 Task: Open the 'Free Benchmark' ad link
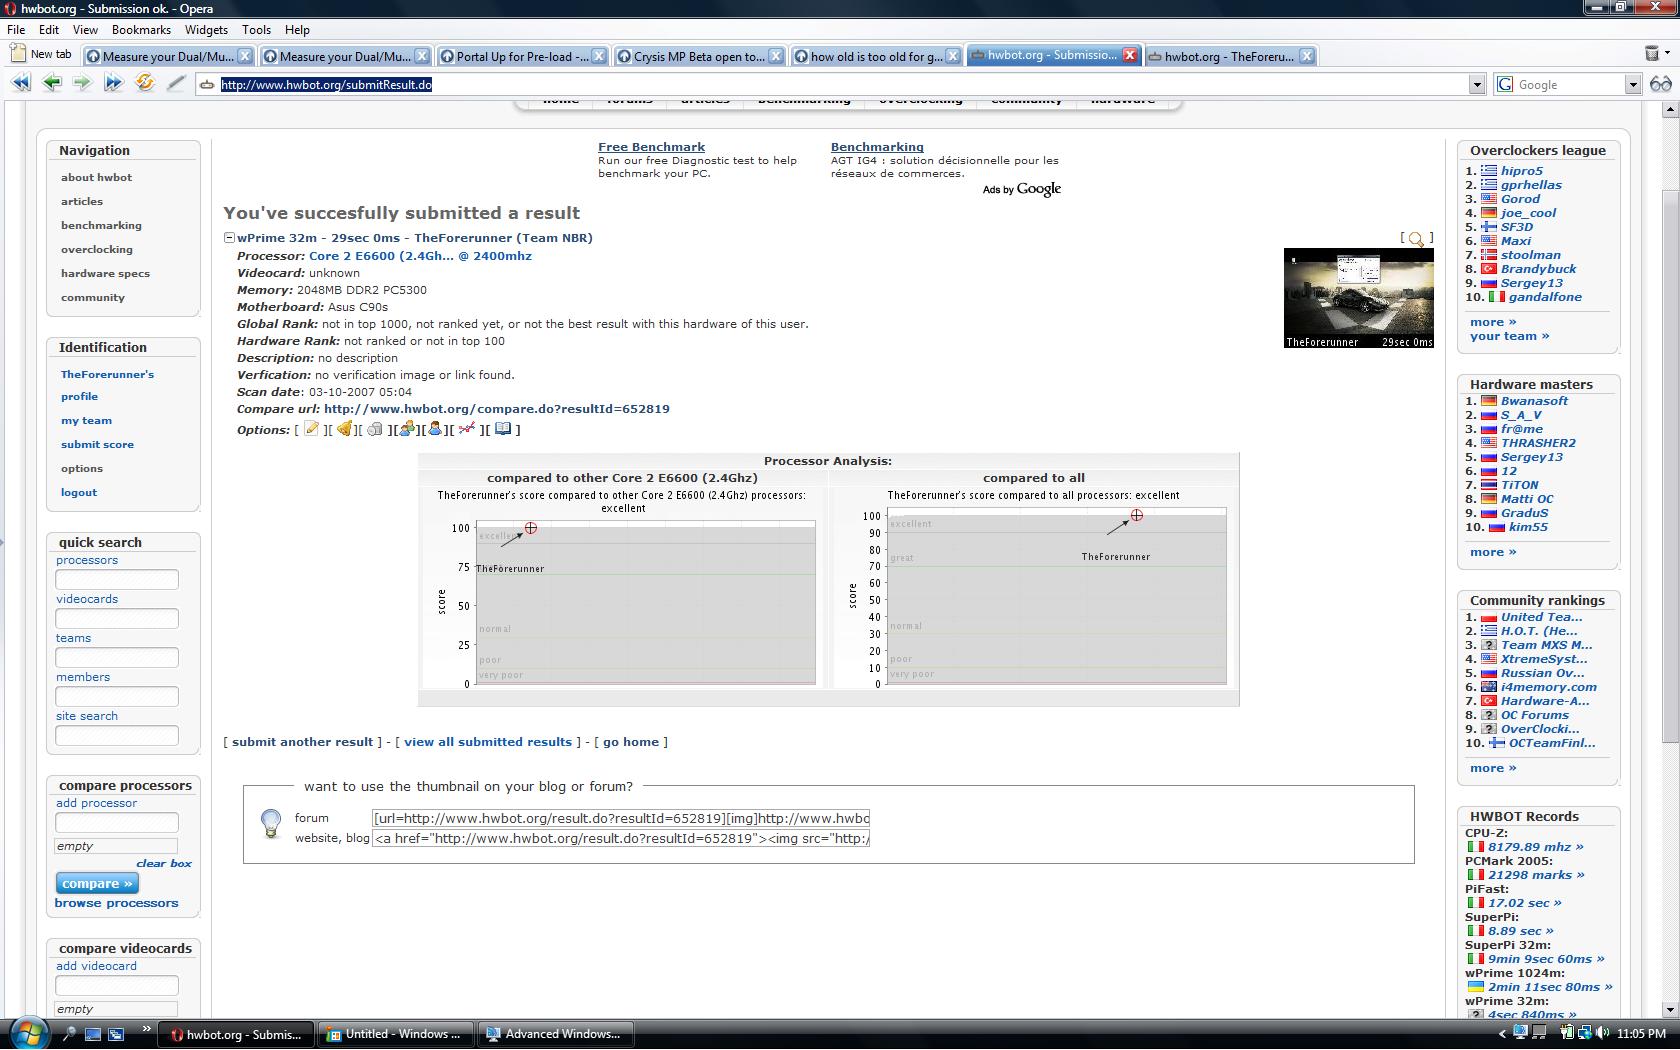651,147
